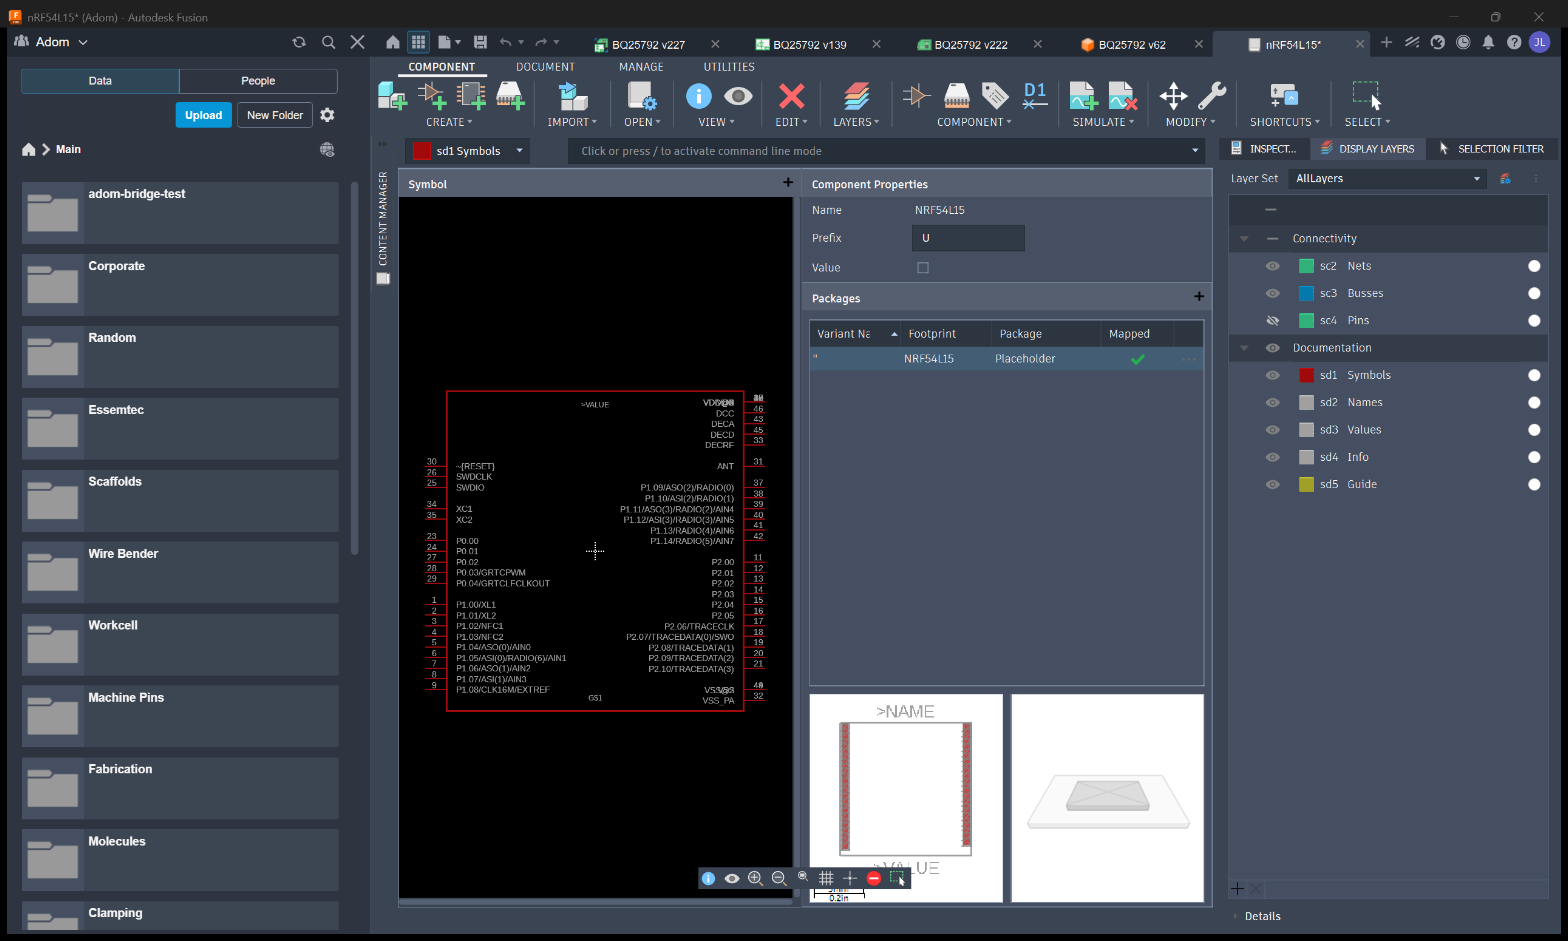Toggle the Documentation group eye
Screen dimensions: 1568x941
click(x=1272, y=348)
